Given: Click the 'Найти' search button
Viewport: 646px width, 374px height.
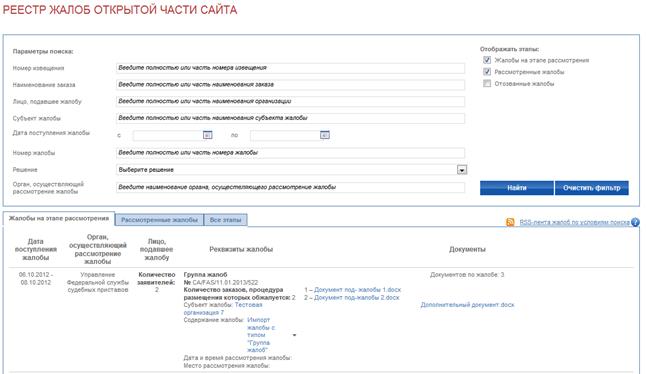Looking at the screenshot, I should coord(517,188).
